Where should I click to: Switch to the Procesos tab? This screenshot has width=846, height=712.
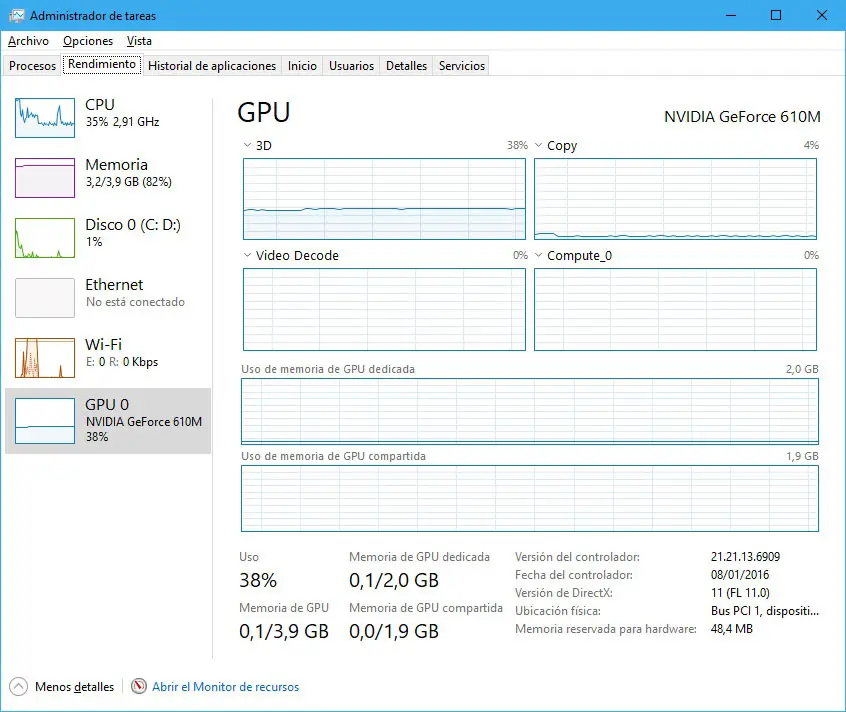coord(33,66)
